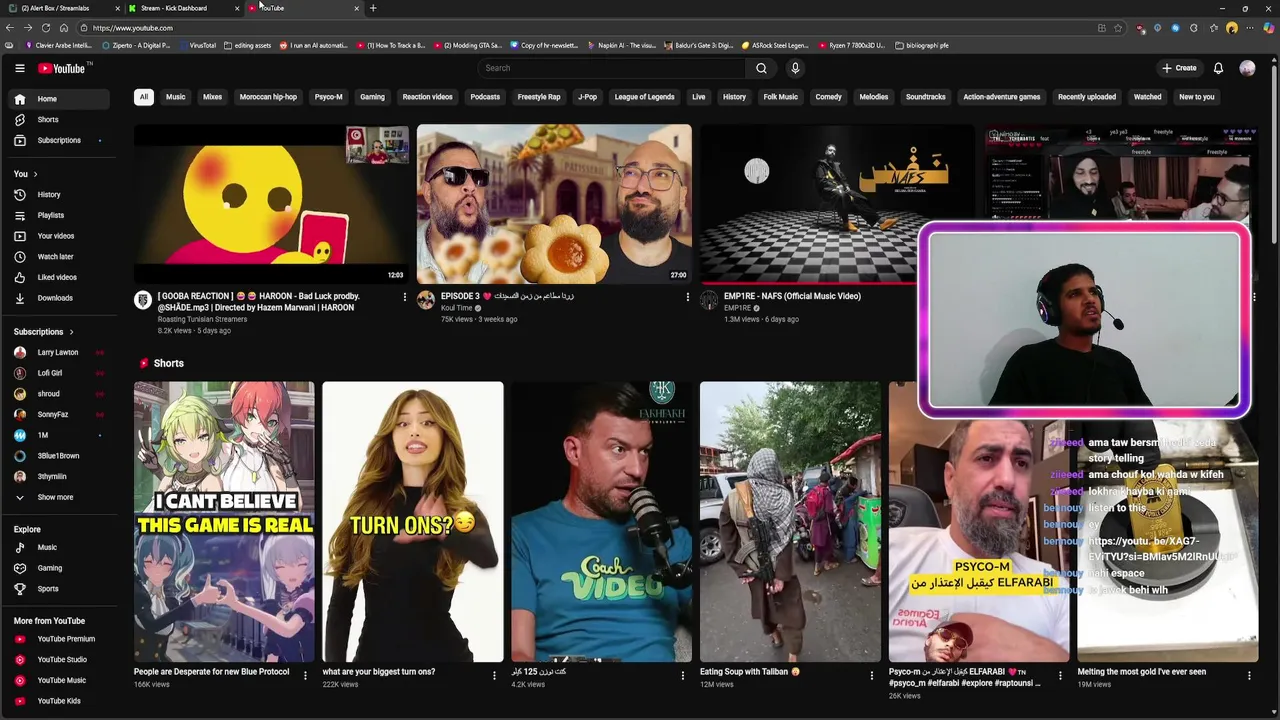Open EMP1RE NAFS video title
The image size is (1280, 720).
click(792, 296)
